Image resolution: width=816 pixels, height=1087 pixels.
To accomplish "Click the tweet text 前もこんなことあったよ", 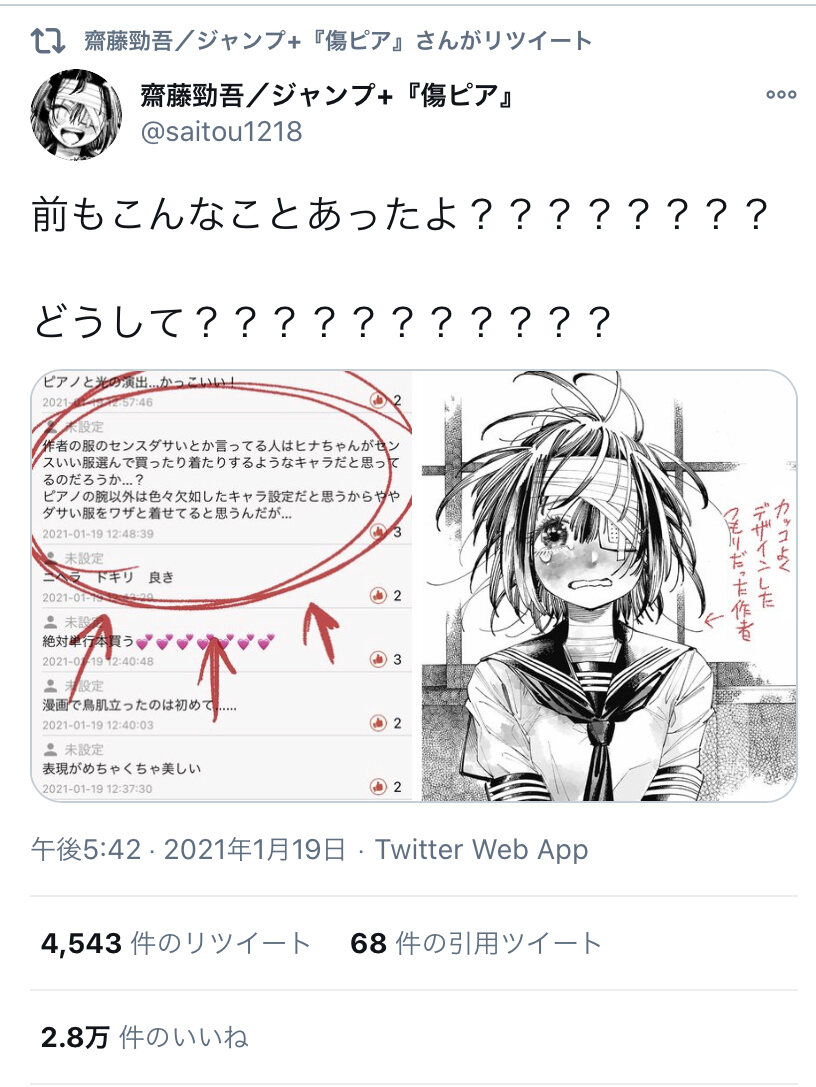I will pos(246,215).
